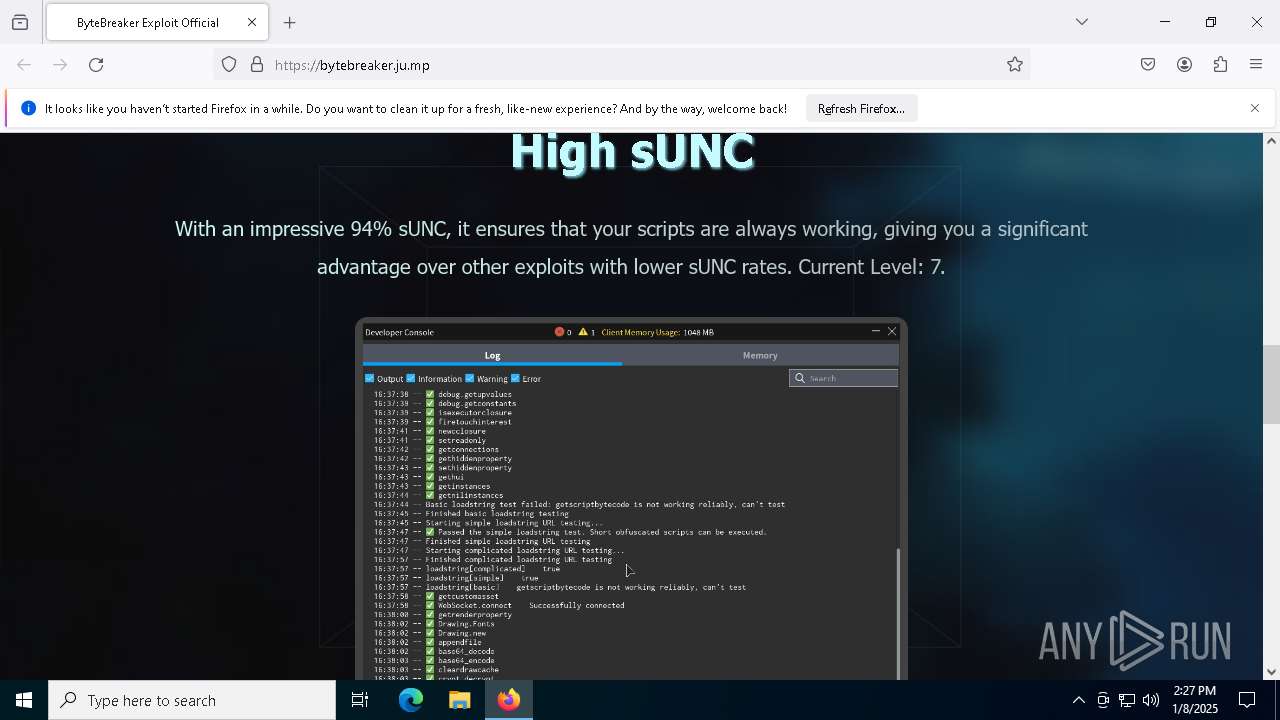Open Firefox recent browsing view icon

pos(20,22)
